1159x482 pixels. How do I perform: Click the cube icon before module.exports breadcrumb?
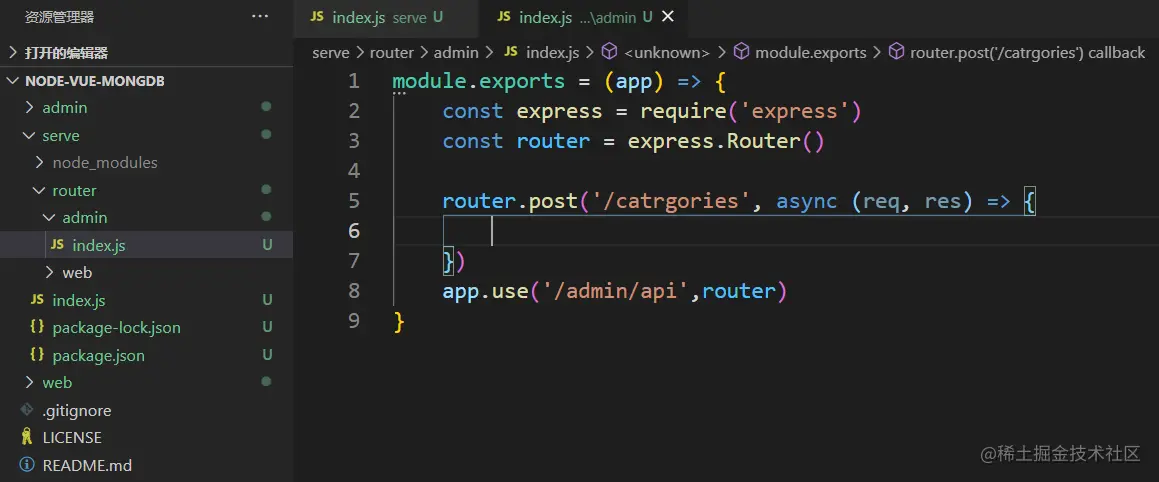point(741,52)
